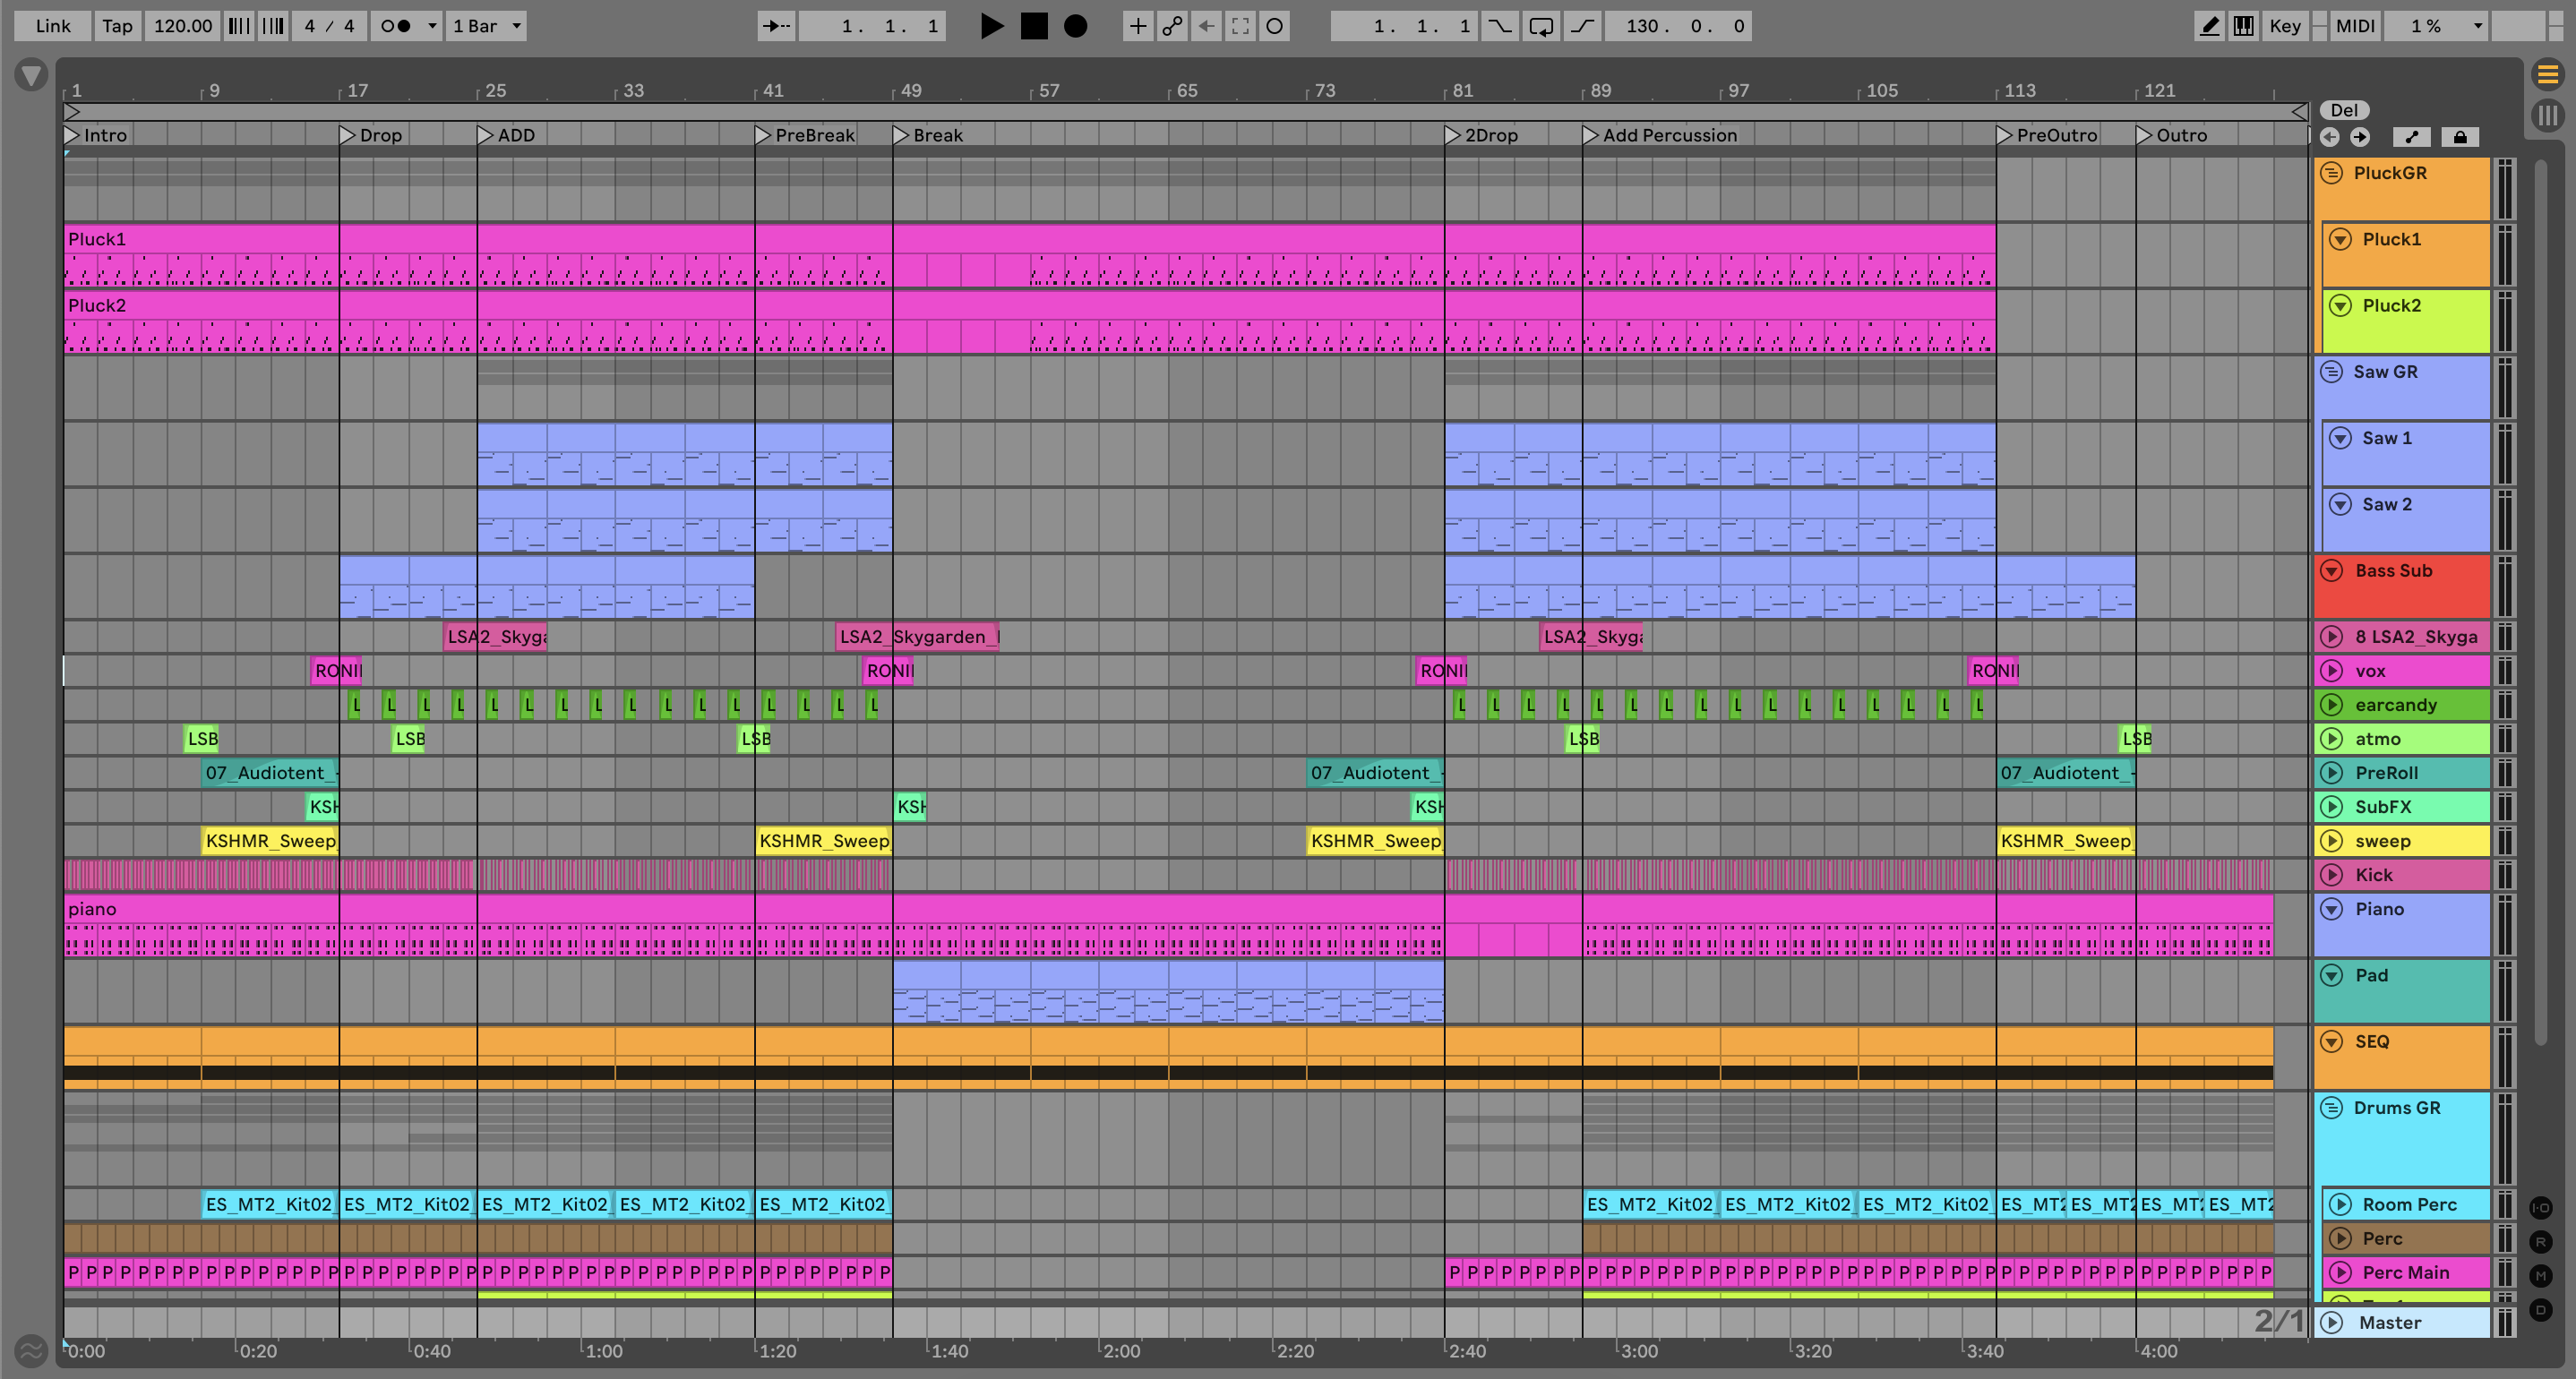Toggle the Draw Mode pencil
This screenshot has height=1379, width=2576.
tap(2209, 26)
